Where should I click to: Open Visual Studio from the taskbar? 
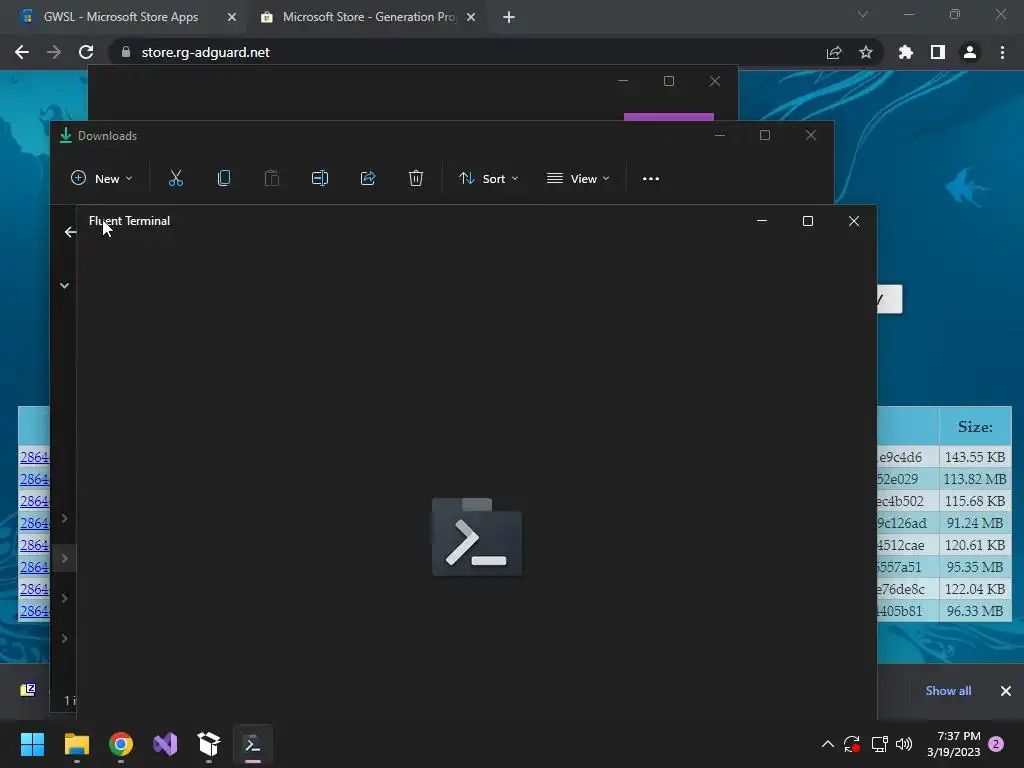tap(165, 744)
